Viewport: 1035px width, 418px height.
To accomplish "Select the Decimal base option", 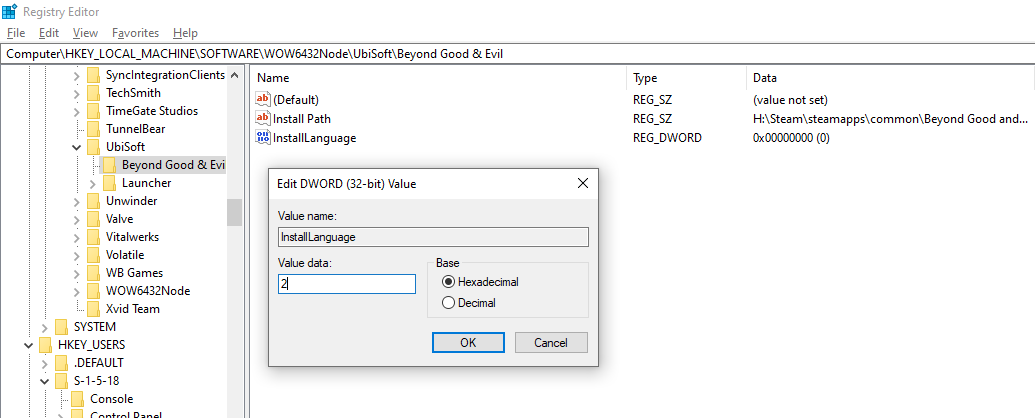I will [448, 303].
